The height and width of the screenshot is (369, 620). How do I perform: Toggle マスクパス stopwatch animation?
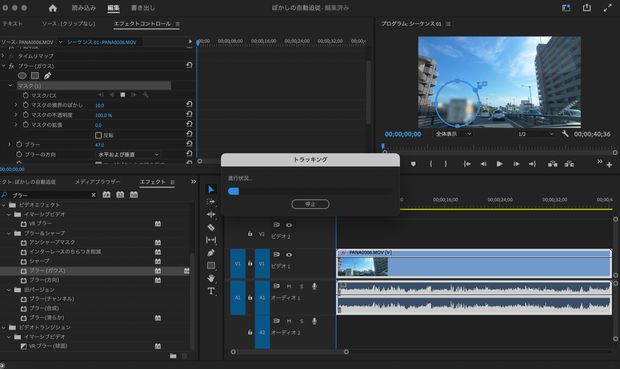click(x=26, y=95)
